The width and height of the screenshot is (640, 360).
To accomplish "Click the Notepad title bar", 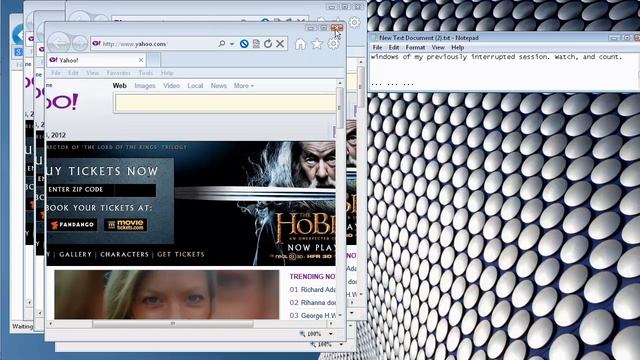I will tap(490, 38).
